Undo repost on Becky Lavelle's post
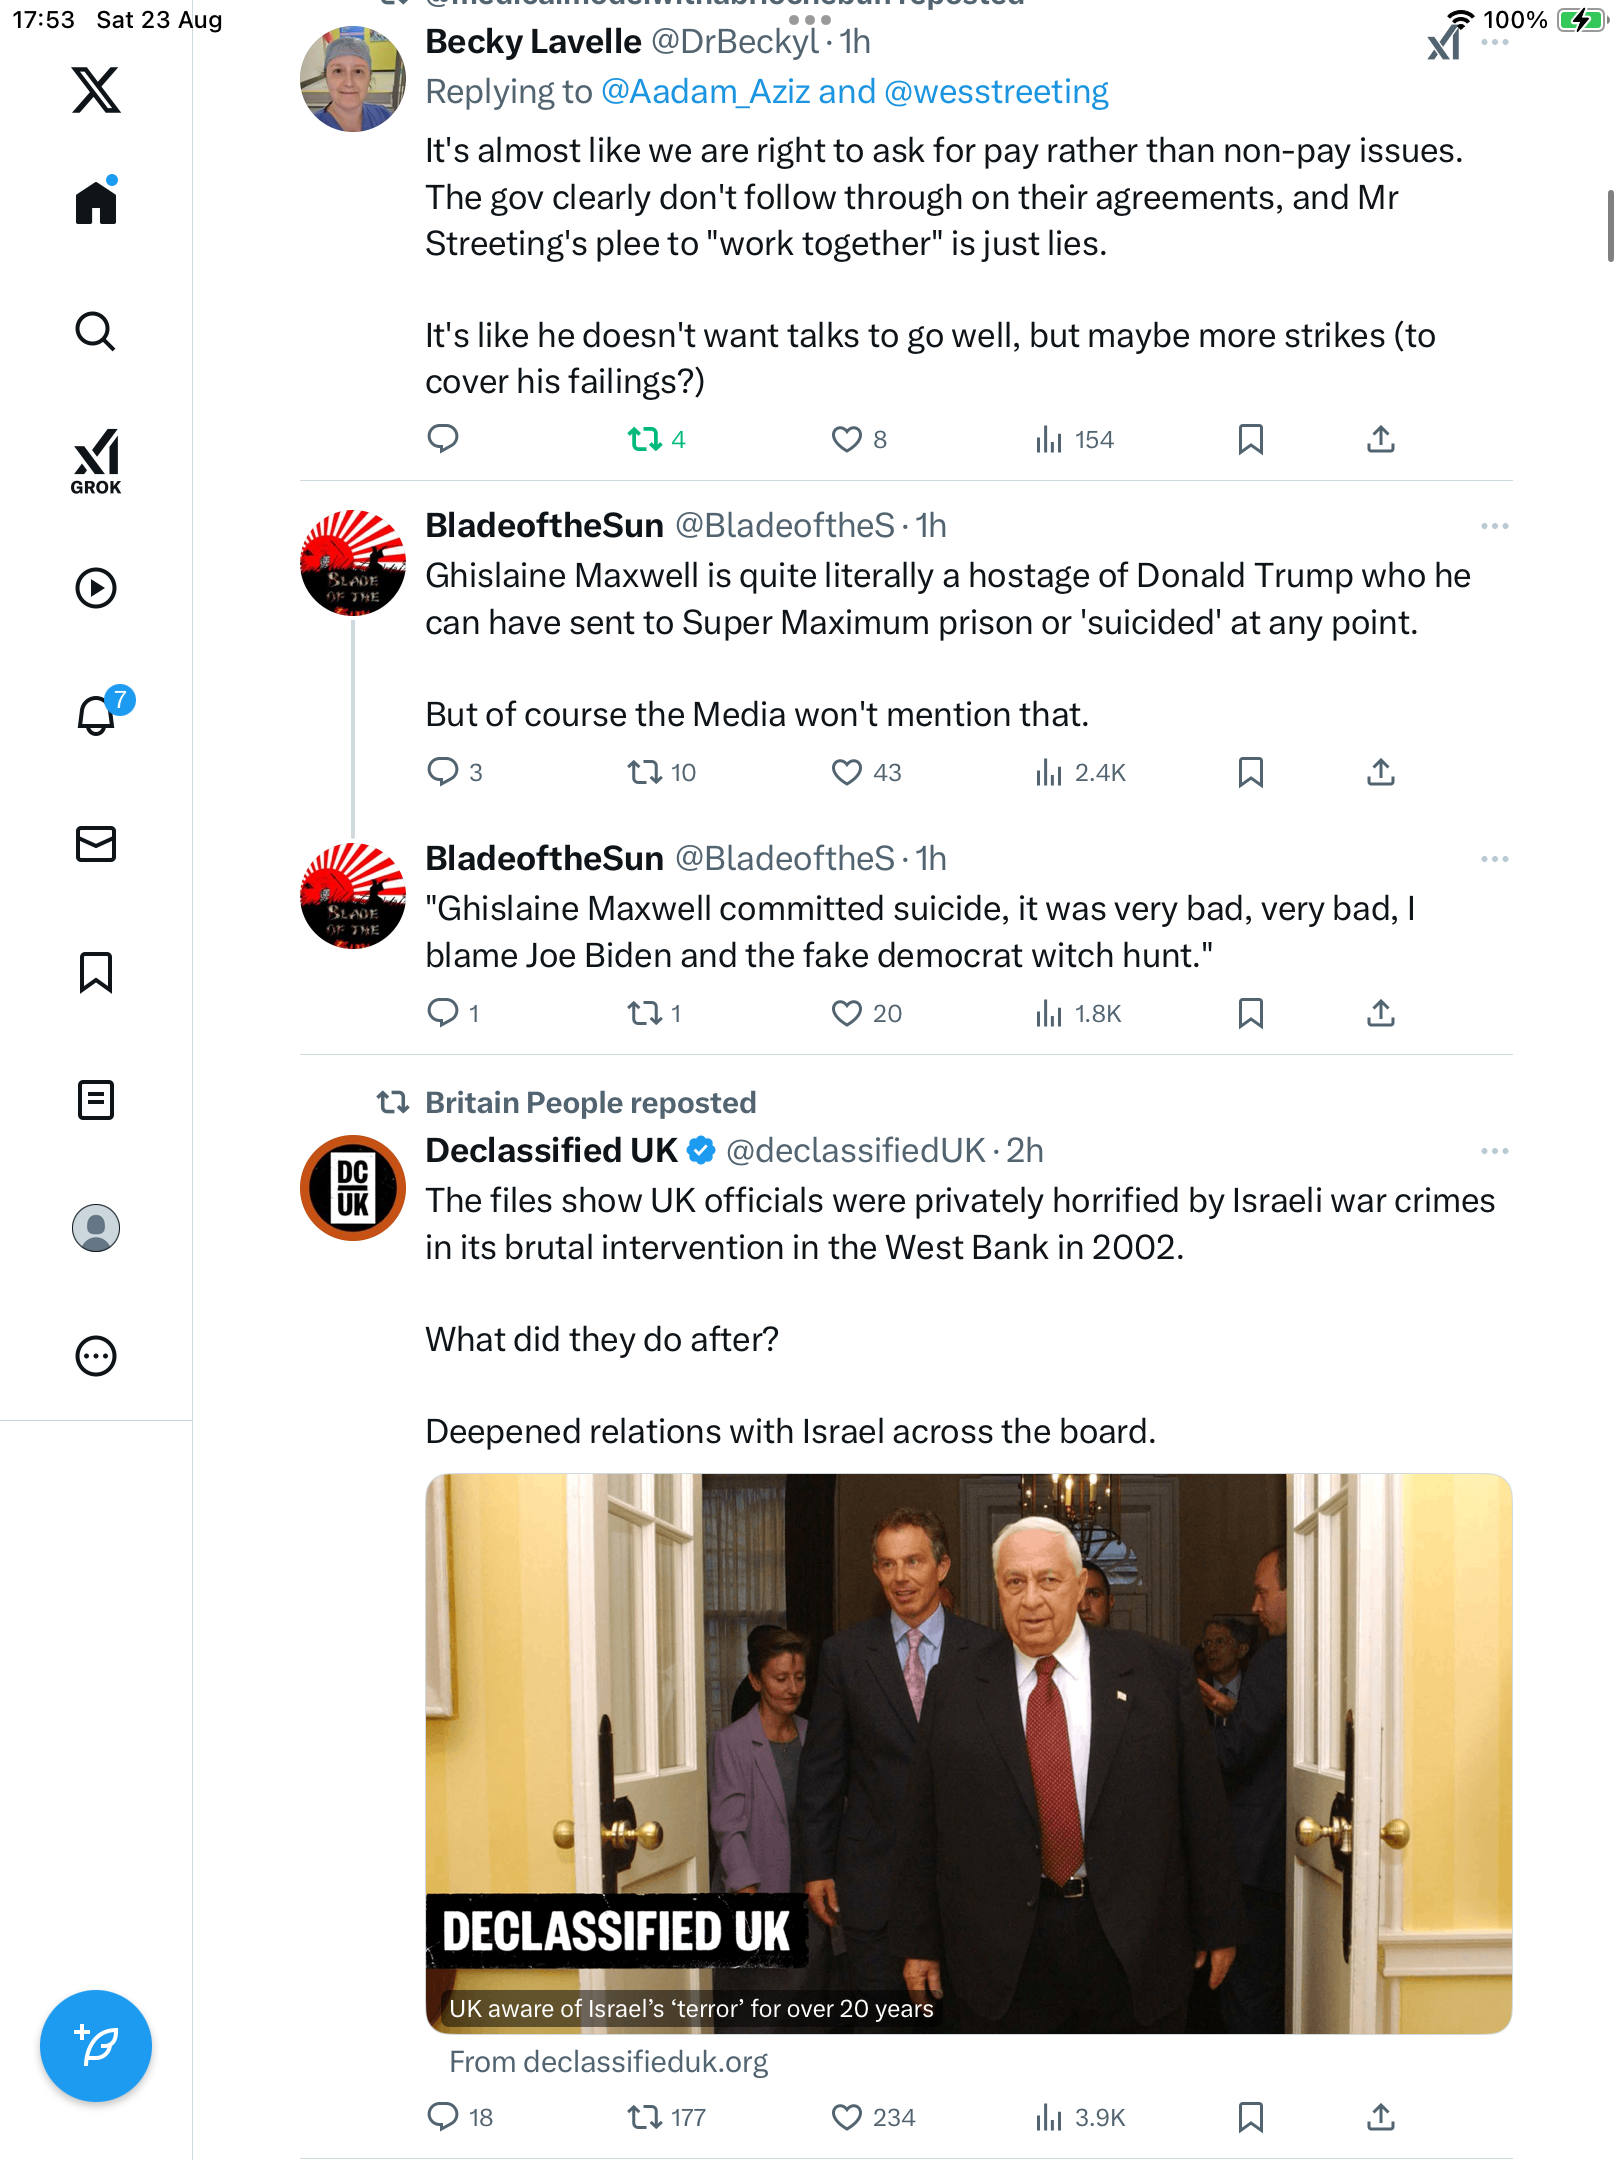The image size is (1620, 2160). coord(645,439)
